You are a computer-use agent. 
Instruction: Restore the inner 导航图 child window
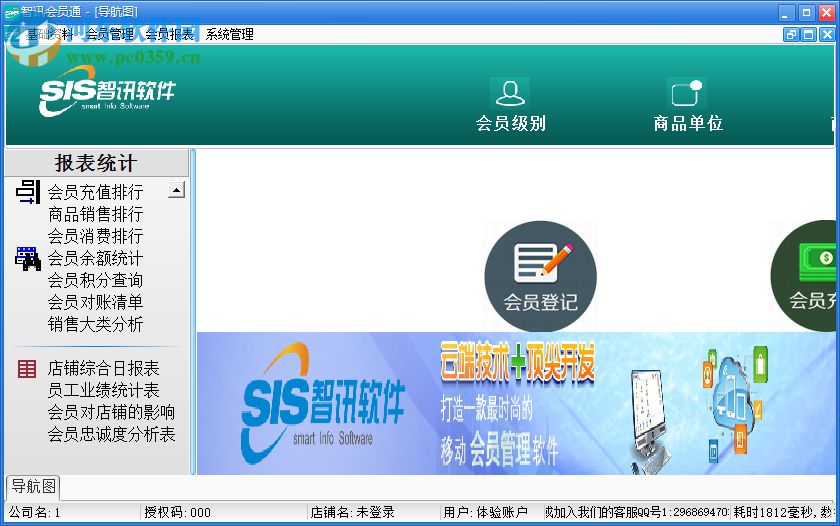click(791, 35)
